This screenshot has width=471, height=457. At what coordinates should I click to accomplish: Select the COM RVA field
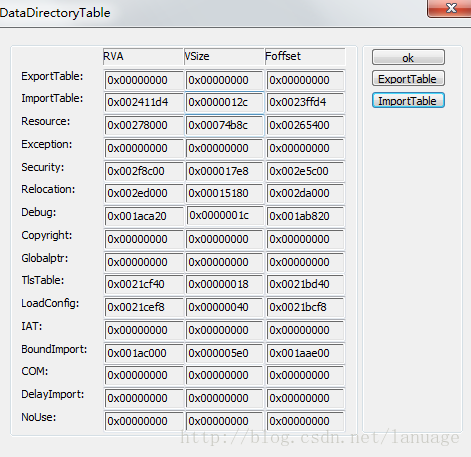pyautogui.click(x=144, y=375)
